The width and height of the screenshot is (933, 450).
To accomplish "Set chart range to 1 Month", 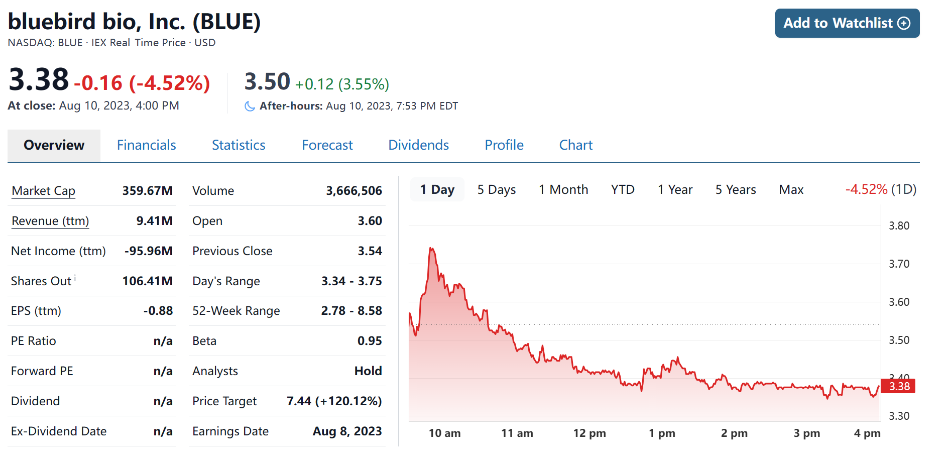I will pos(563,190).
